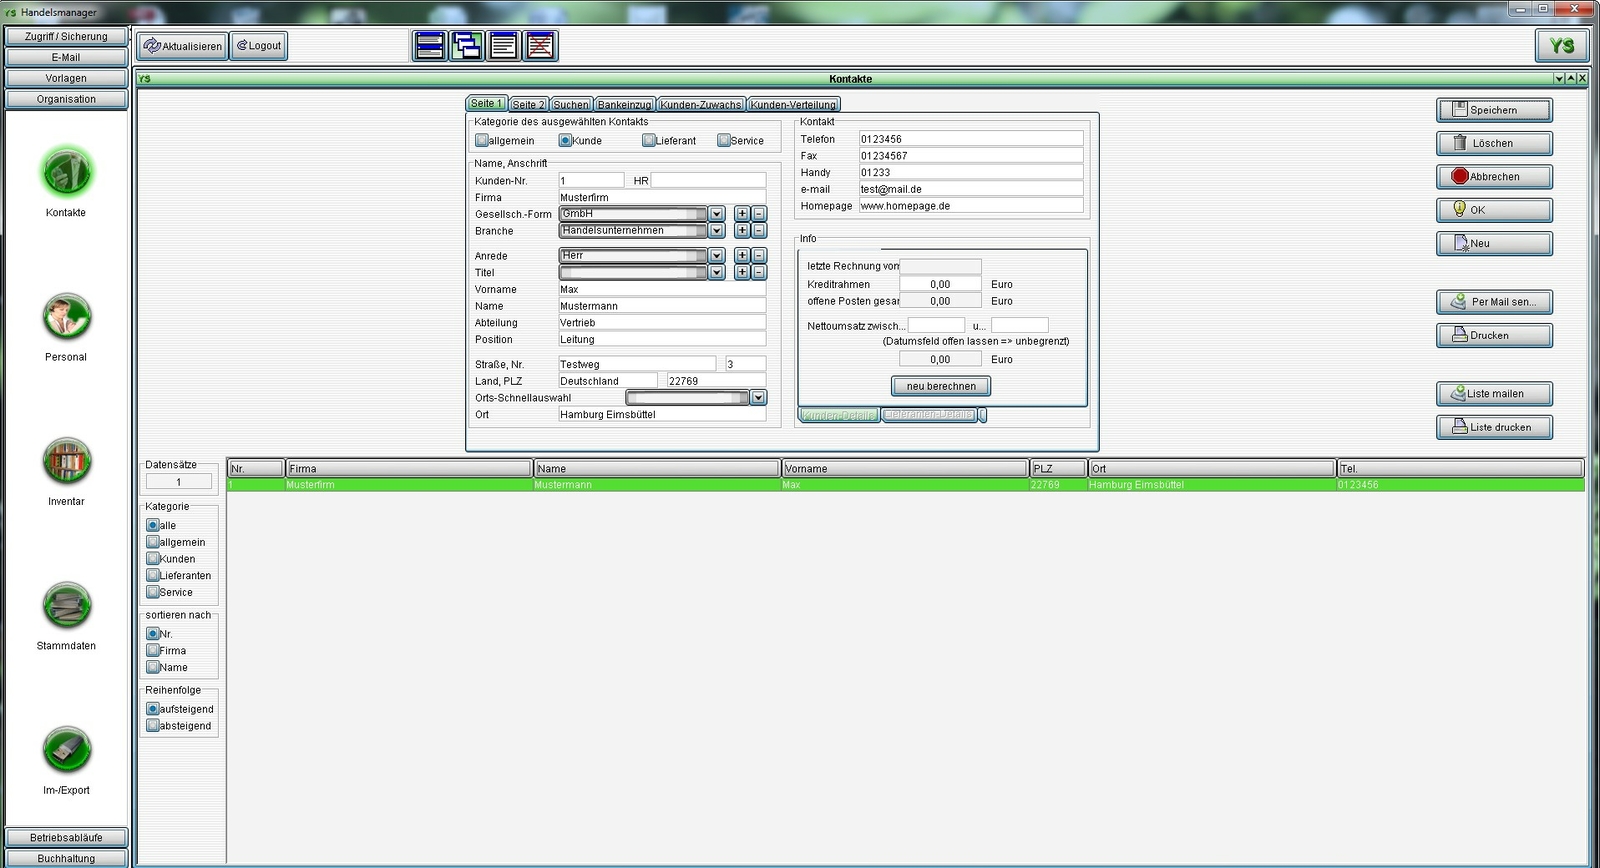Collapse the Kontakte window with down arrow
The height and width of the screenshot is (868, 1600).
click(x=1559, y=78)
